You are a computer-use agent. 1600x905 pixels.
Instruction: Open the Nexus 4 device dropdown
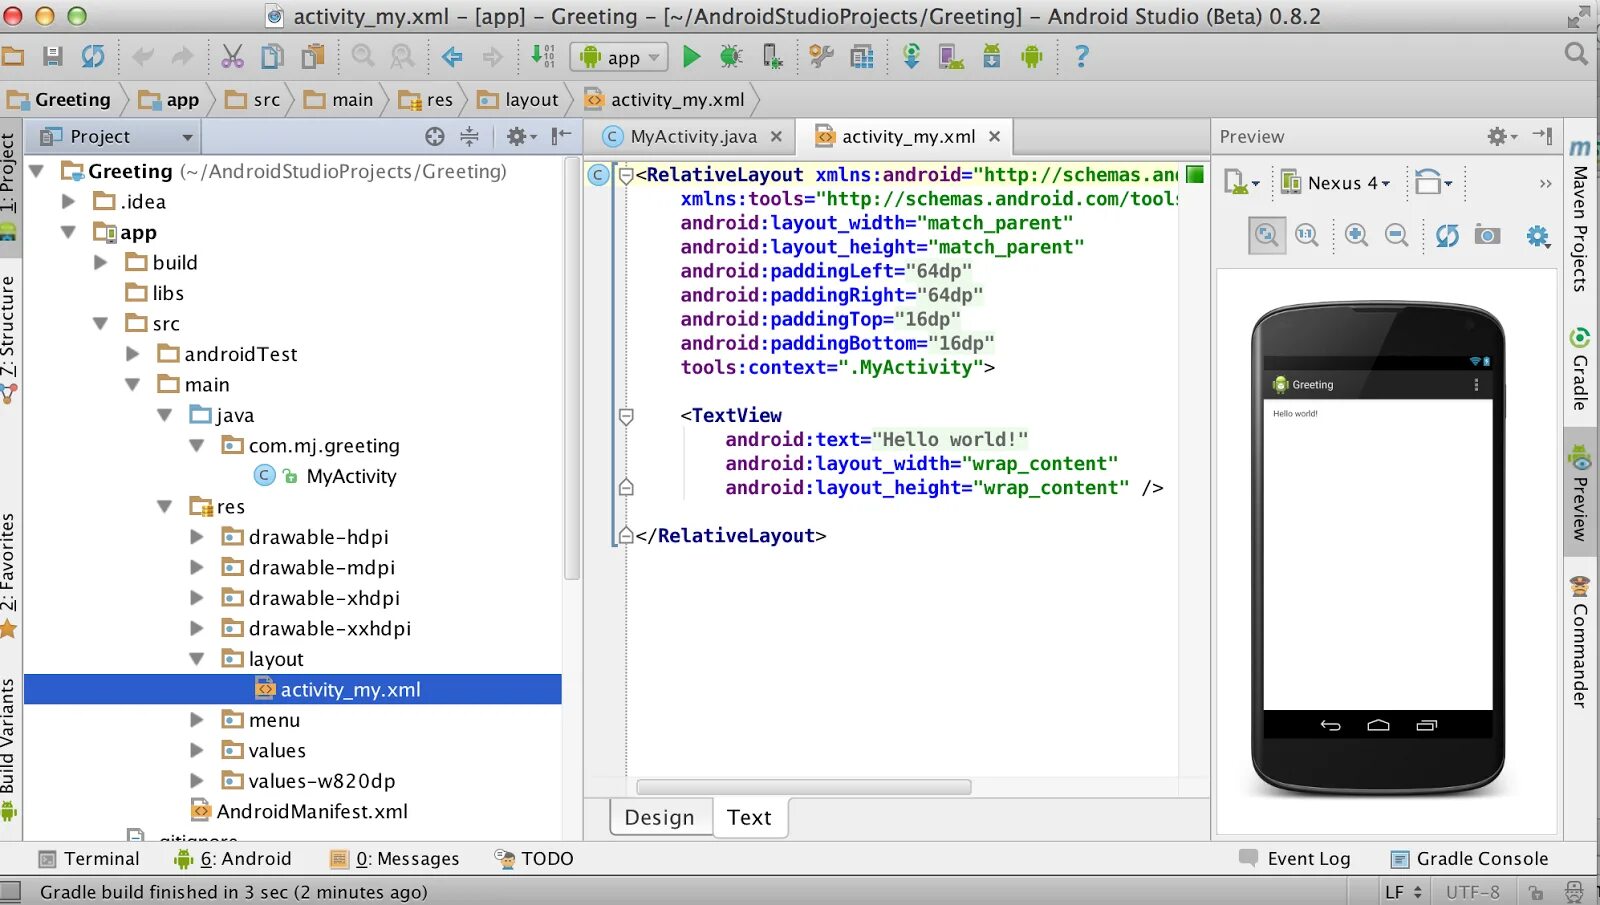1336,183
